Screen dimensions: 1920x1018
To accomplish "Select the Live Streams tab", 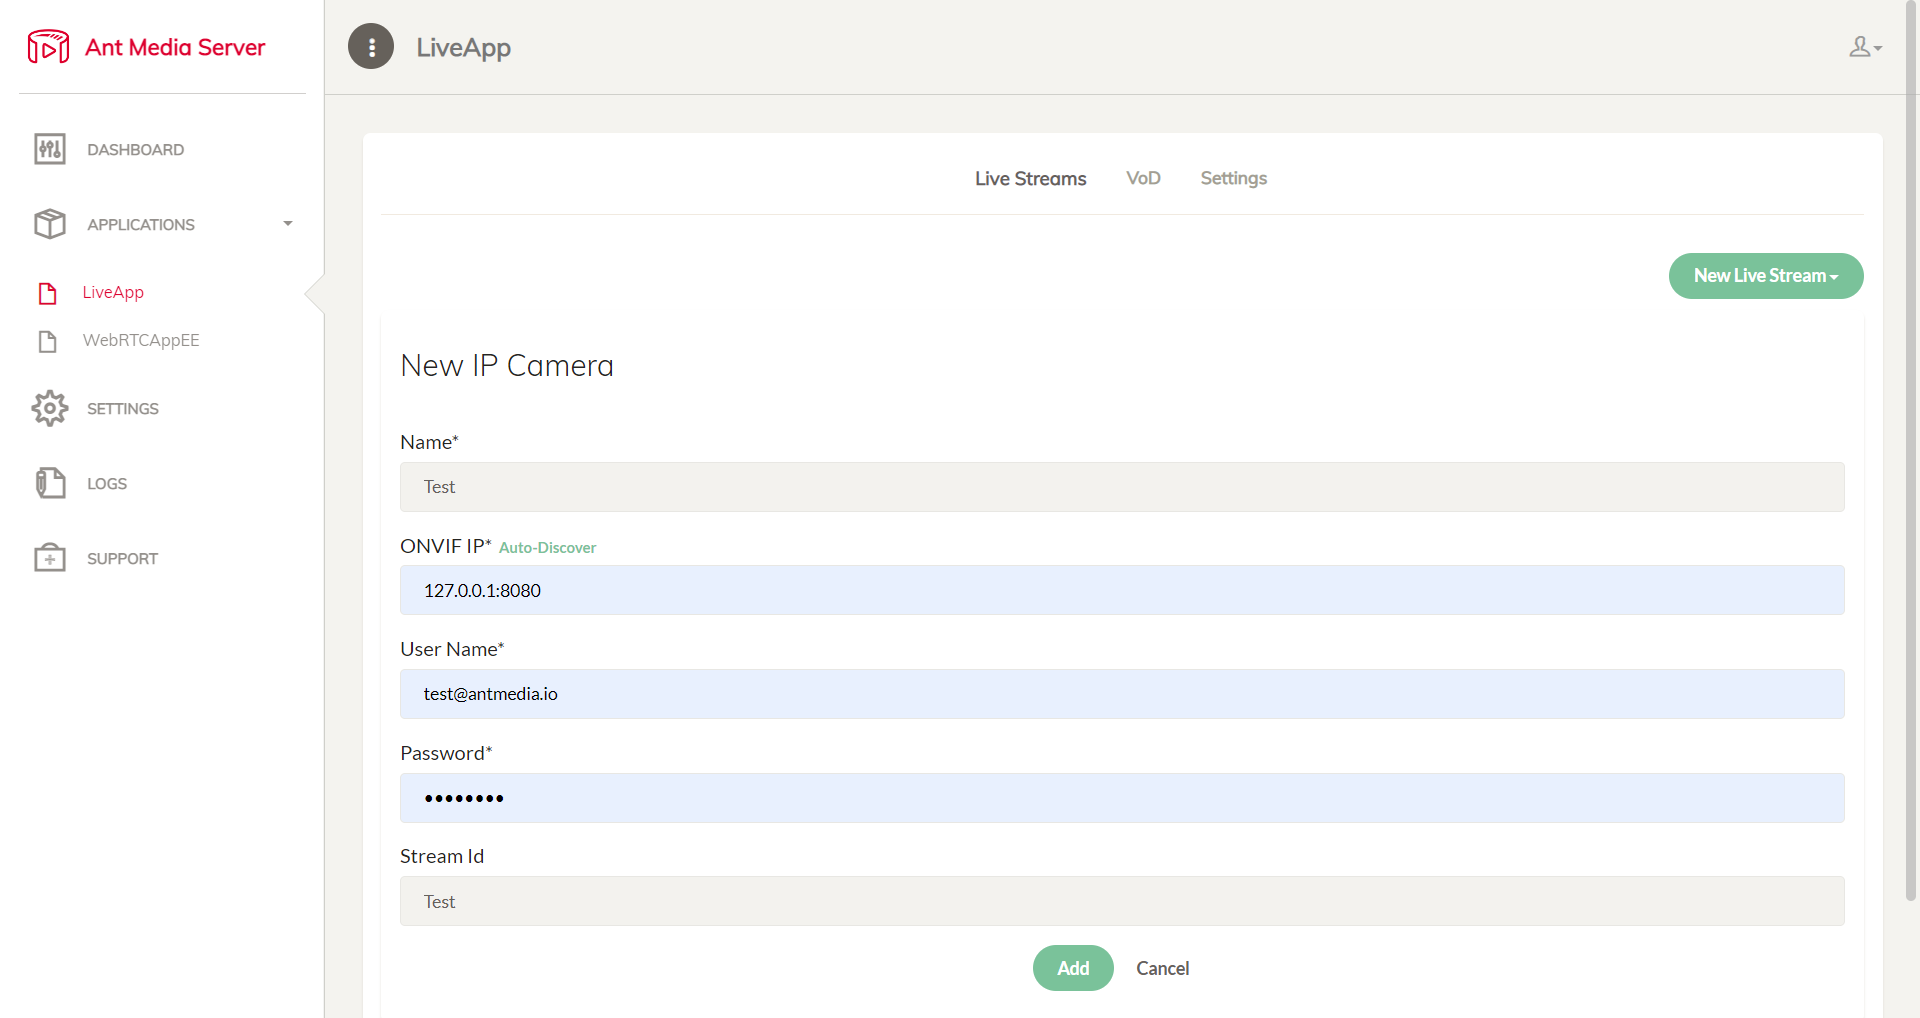I will (x=1030, y=178).
